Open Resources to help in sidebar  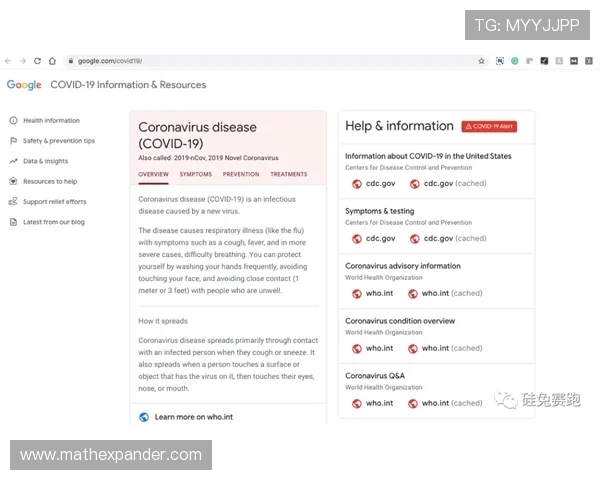coord(50,181)
